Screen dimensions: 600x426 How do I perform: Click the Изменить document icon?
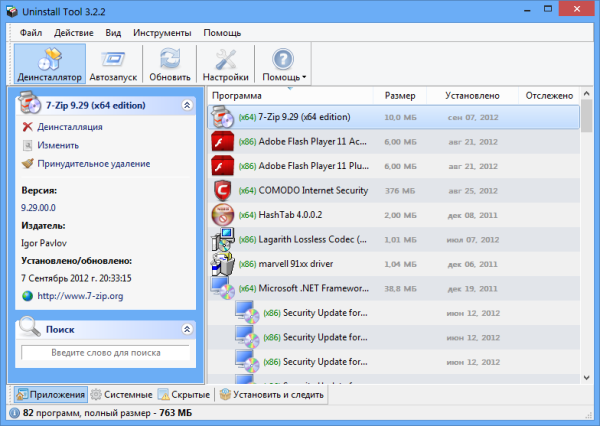click(x=28, y=145)
